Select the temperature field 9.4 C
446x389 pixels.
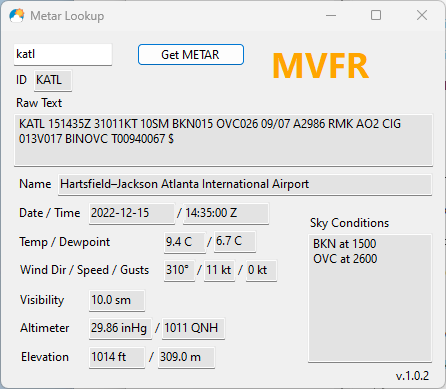click(185, 242)
